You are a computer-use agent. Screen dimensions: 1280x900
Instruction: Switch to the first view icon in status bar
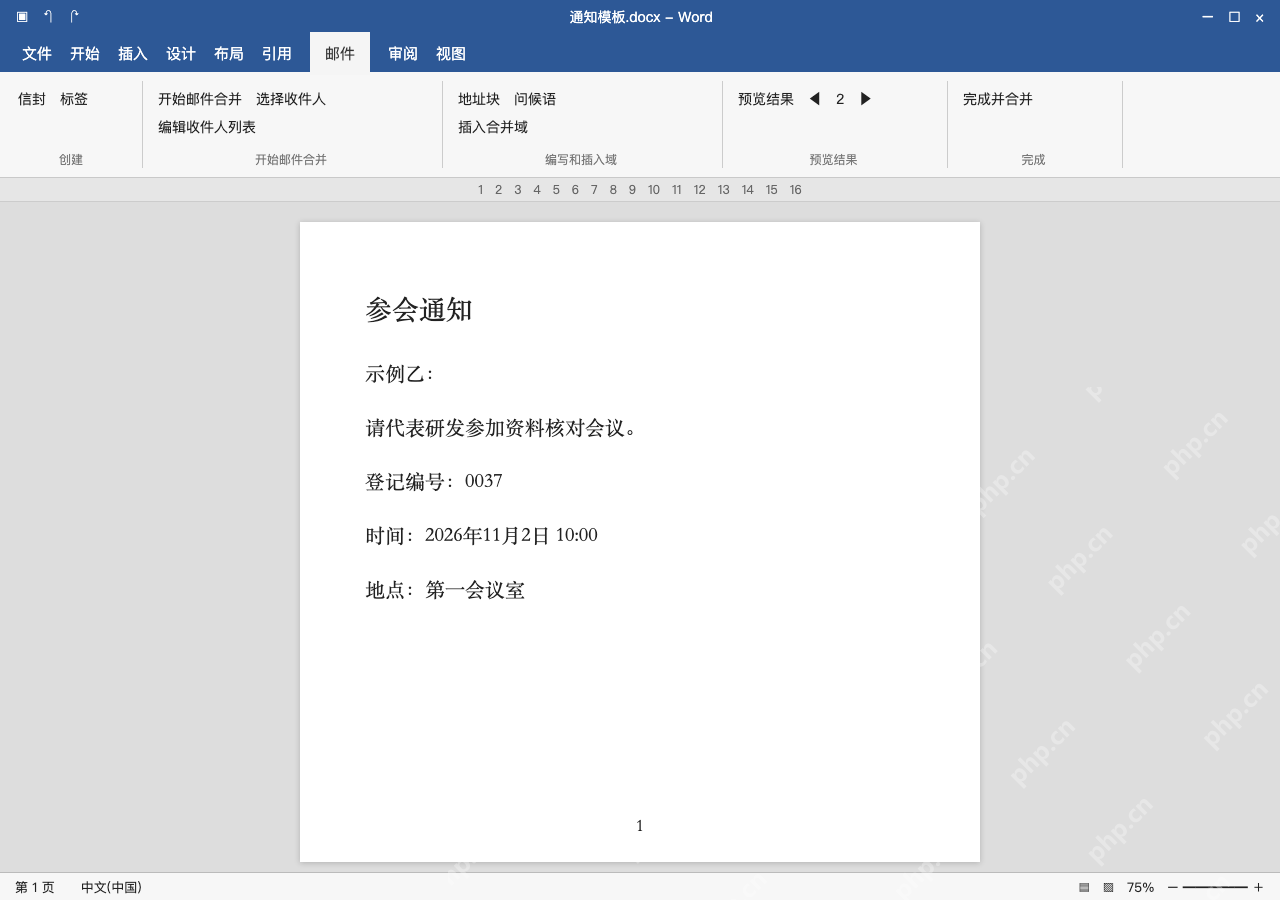1084,887
